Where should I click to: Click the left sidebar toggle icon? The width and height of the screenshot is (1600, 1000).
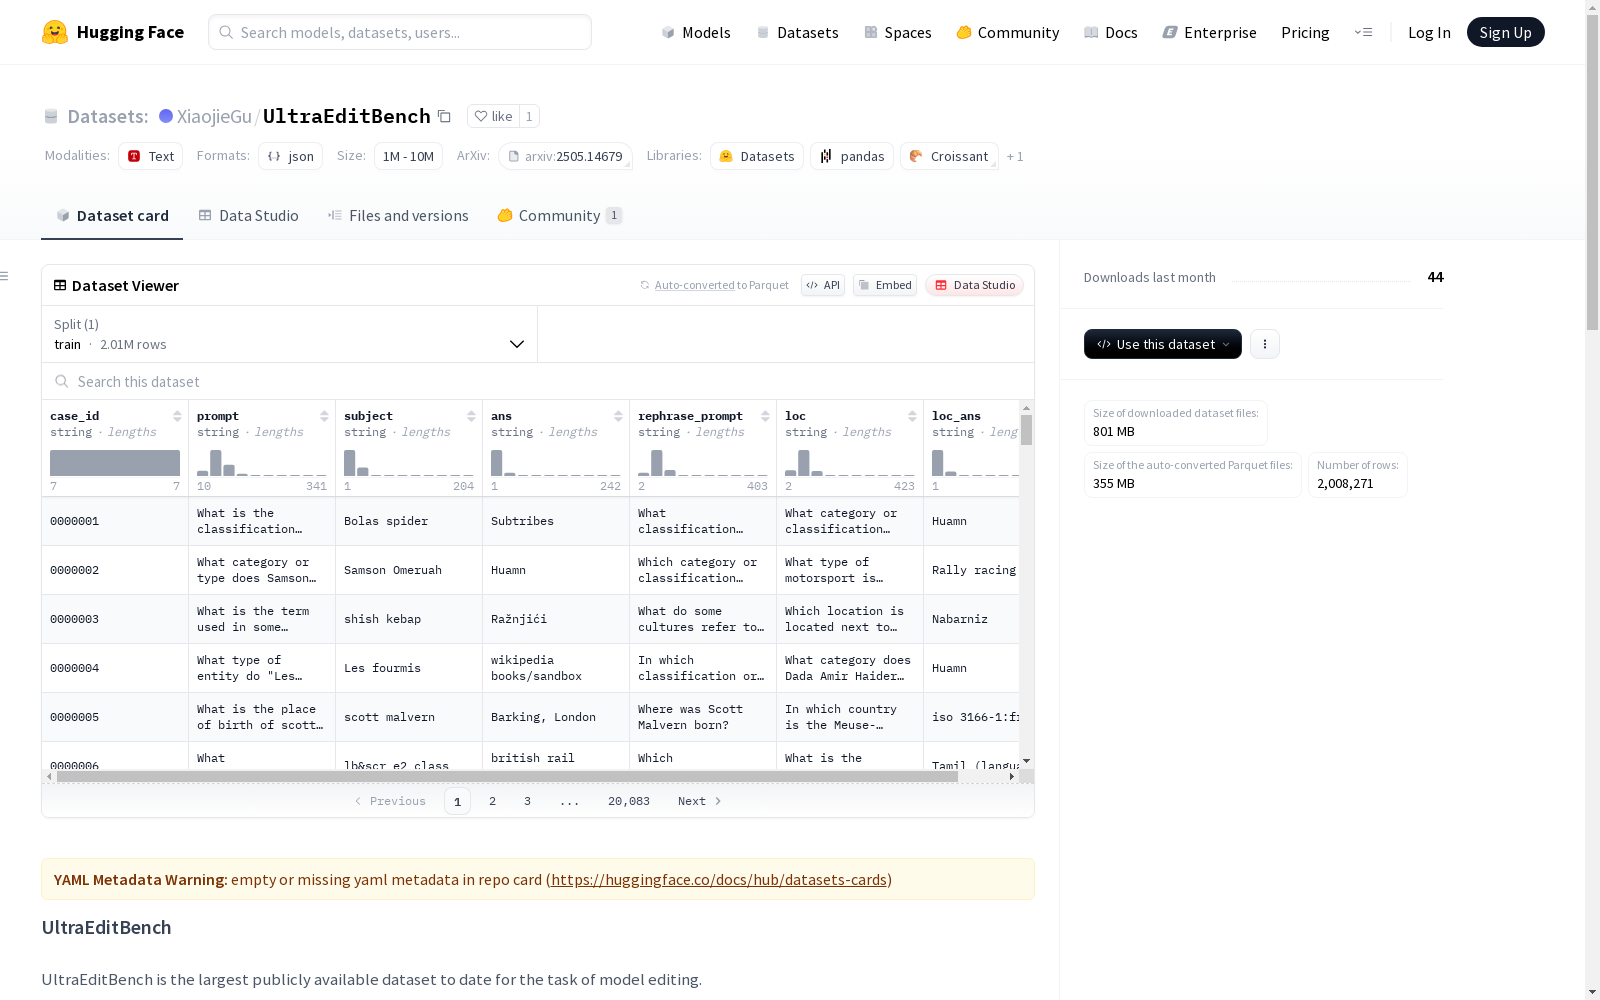[x=5, y=276]
